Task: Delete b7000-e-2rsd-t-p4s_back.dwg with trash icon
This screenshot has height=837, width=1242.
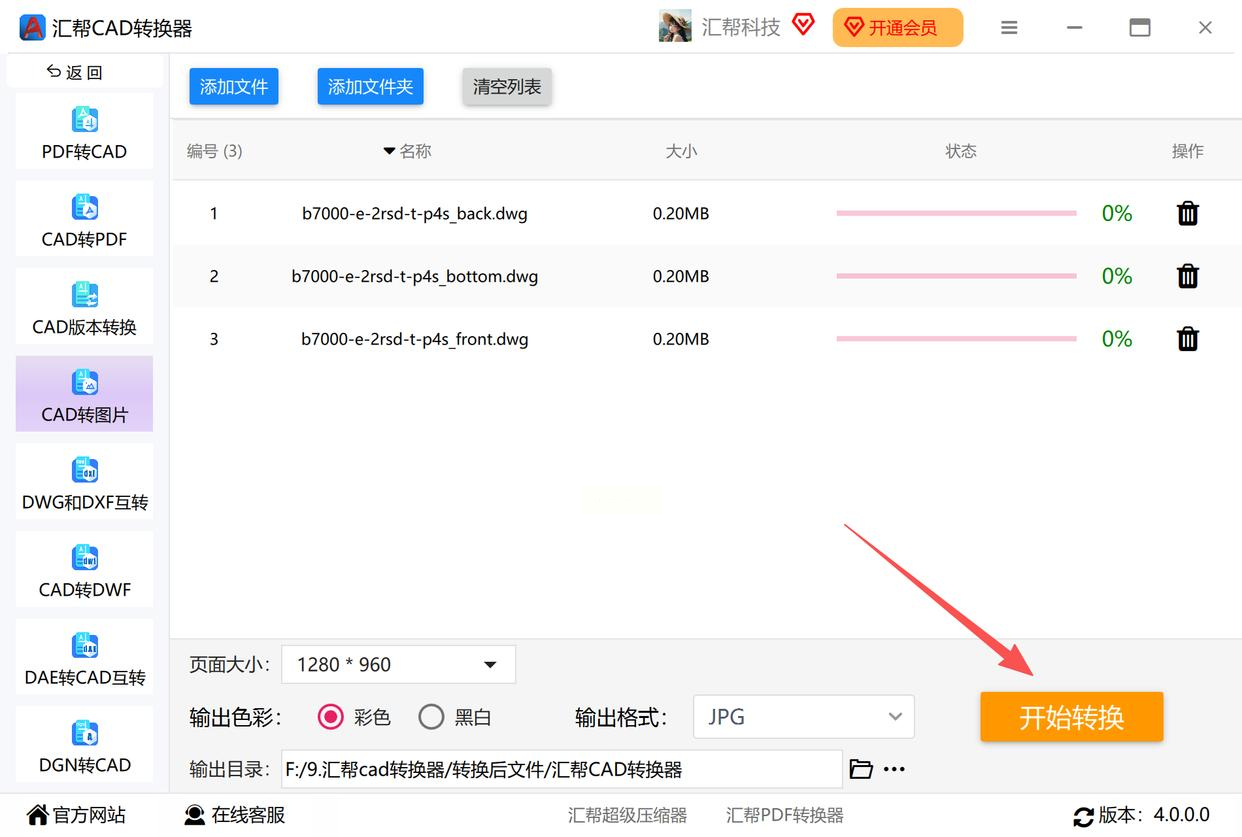Action: click(x=1187, y=213)
